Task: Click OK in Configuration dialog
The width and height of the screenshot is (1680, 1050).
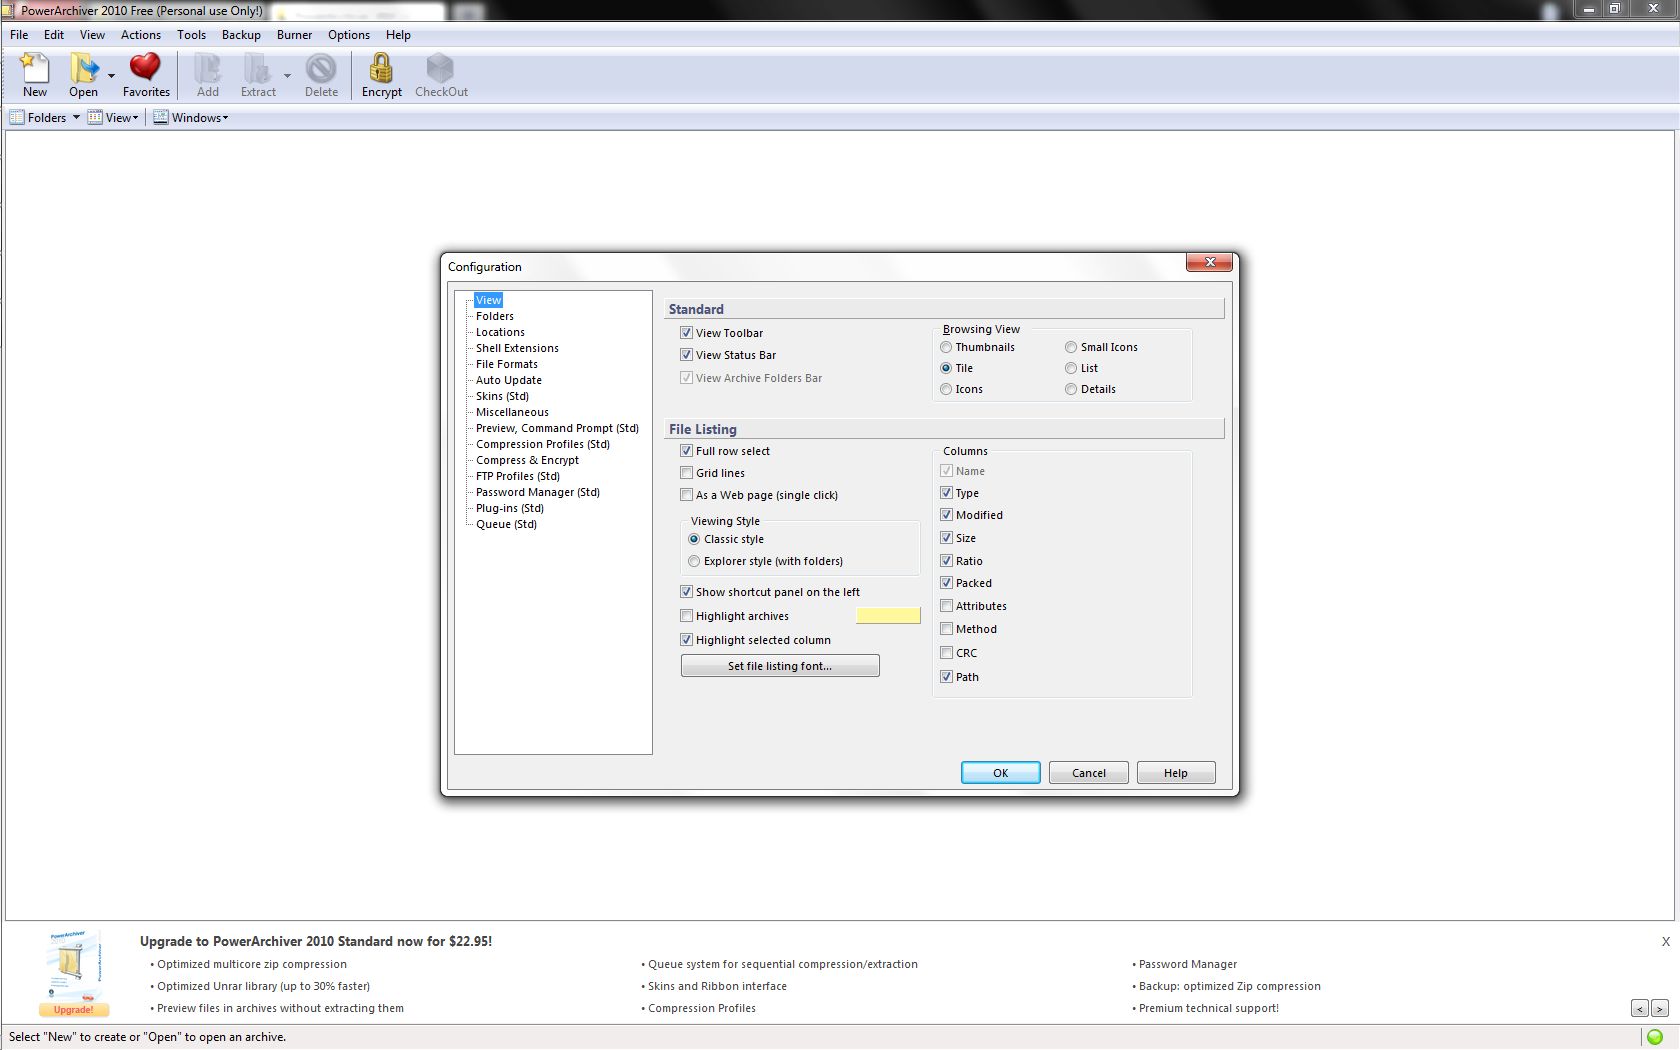Action: coord(1000,773)
